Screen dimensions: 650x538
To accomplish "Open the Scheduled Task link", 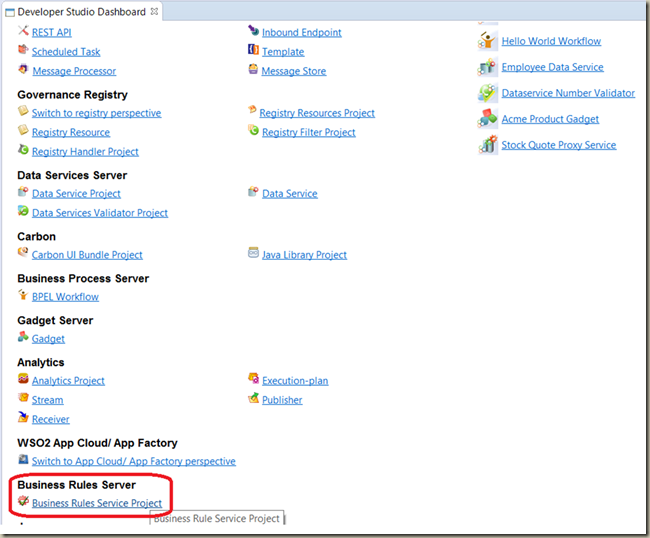I will point(66,52).
